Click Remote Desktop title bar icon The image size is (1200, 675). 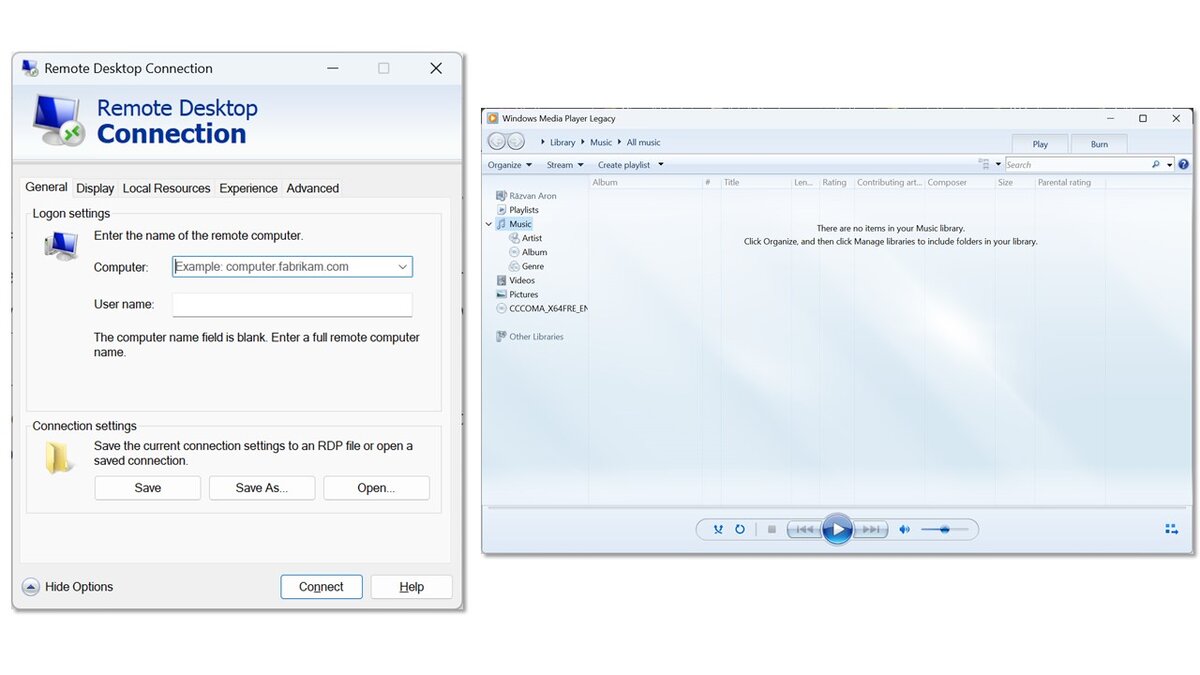click(30, 68)
